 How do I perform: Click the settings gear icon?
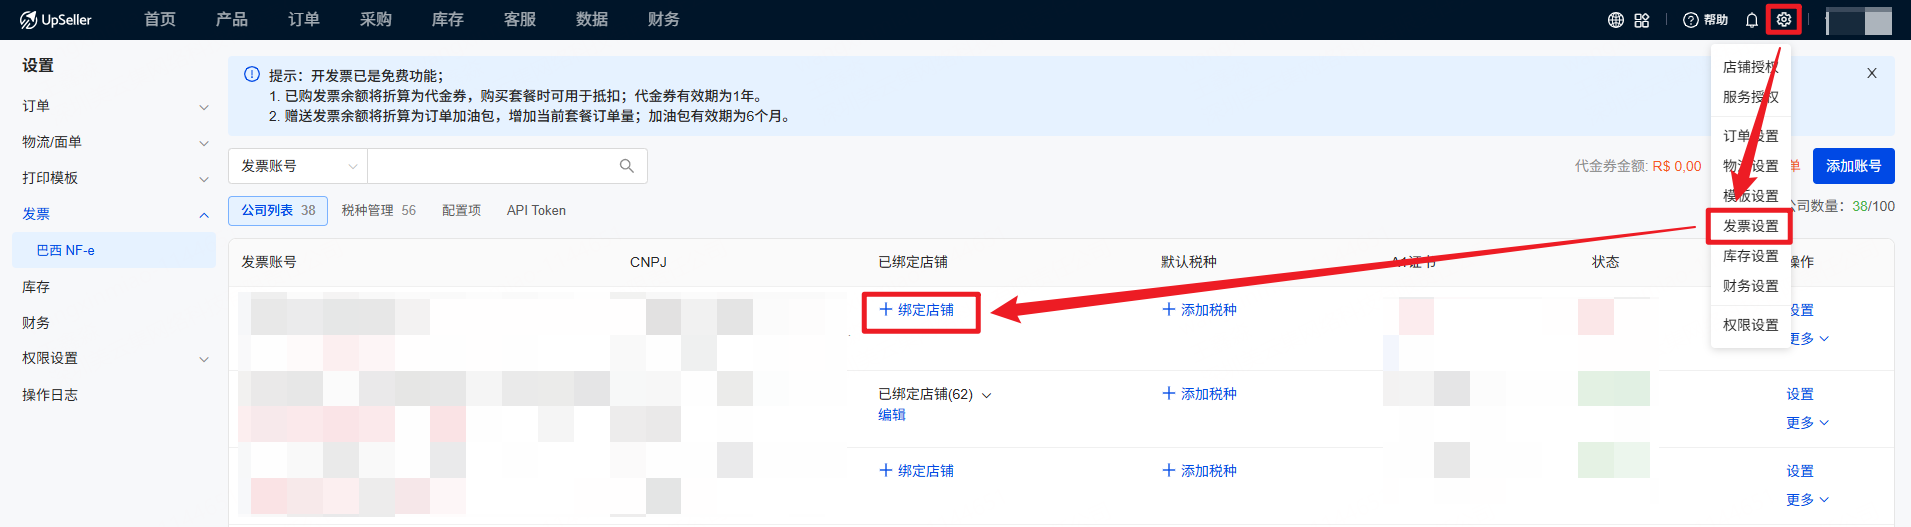click(1783, 20)
